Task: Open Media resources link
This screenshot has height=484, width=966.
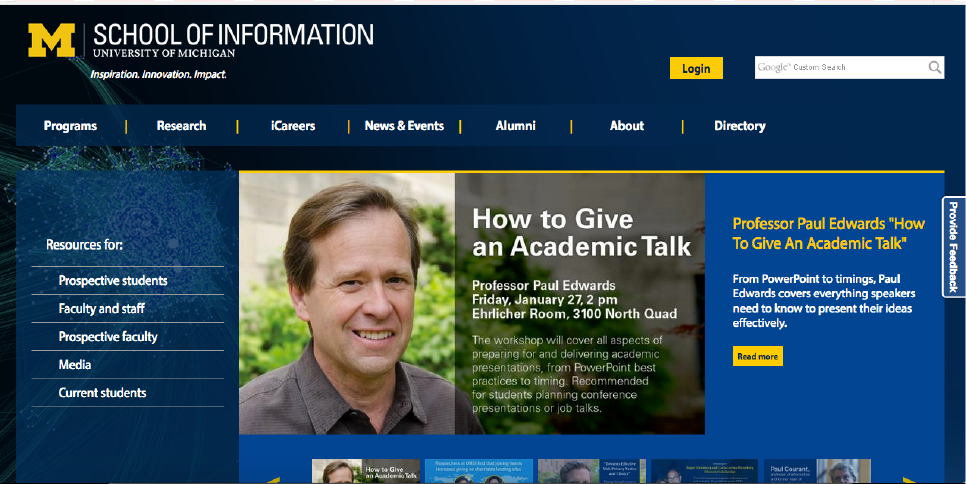Action: point(75,365)
